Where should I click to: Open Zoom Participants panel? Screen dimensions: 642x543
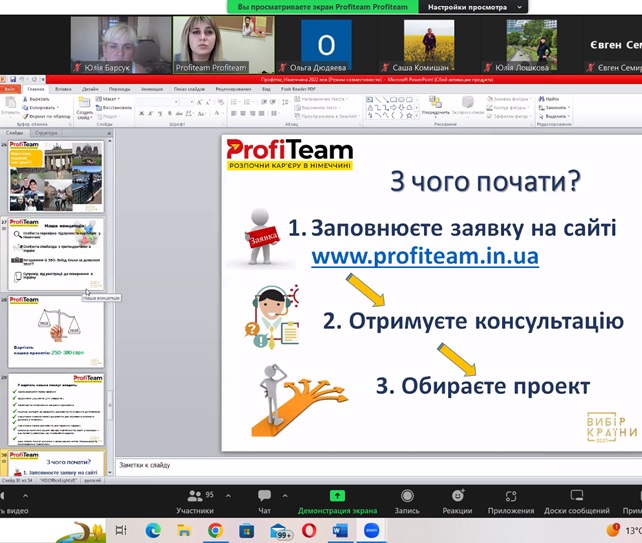click(195, 502)
